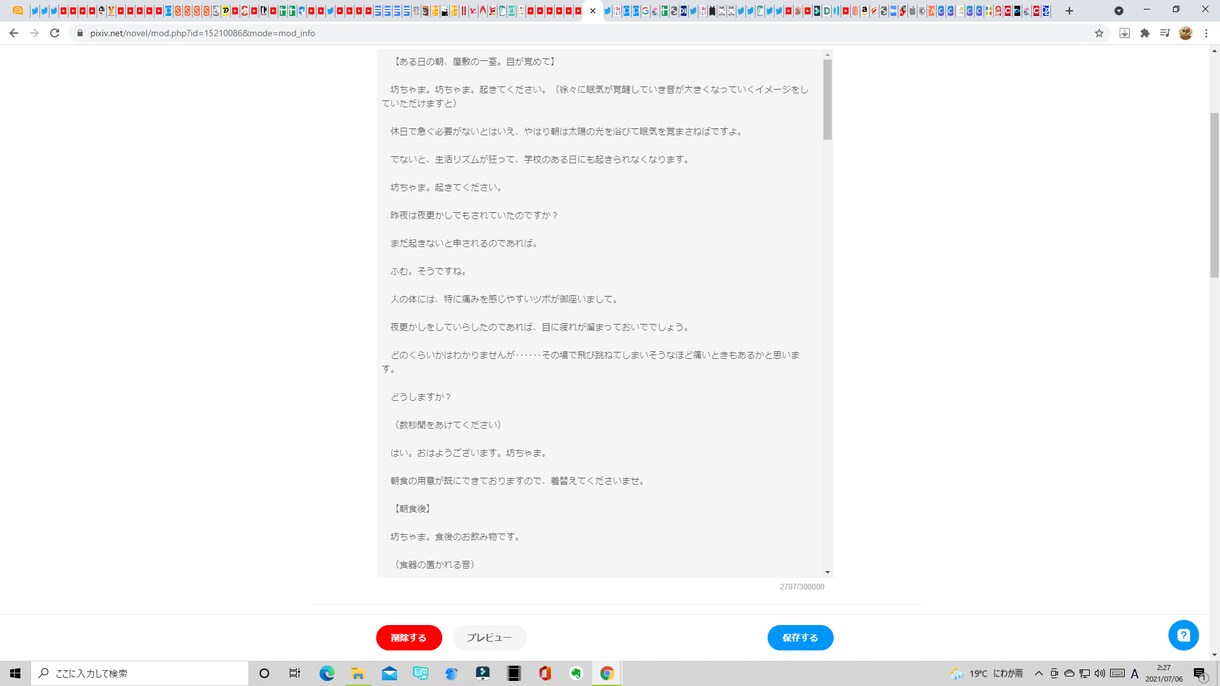Screen dimensions: 1220x686
Task: Open the プレビュー preview button
Action: pos(489,638)
